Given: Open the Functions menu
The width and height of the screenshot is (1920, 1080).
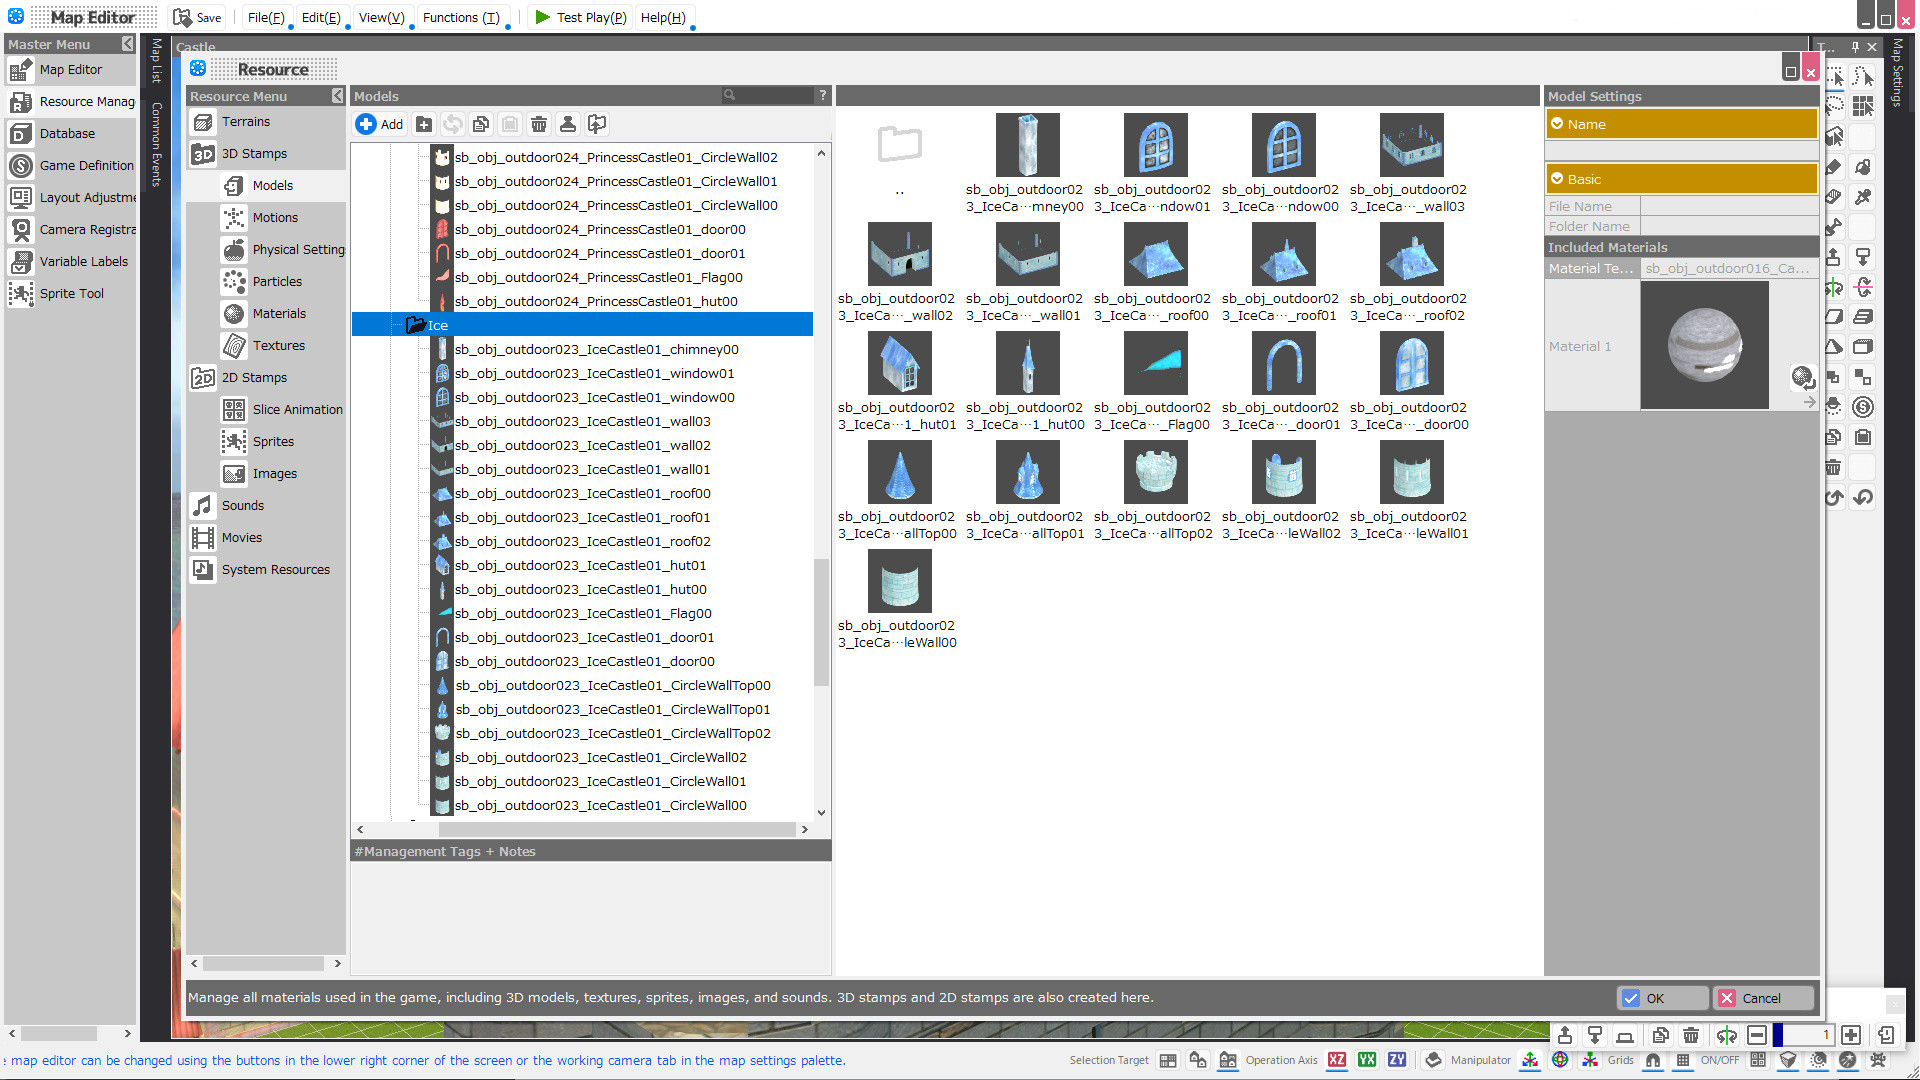Looking at the screenshot, I should [461, 17].
